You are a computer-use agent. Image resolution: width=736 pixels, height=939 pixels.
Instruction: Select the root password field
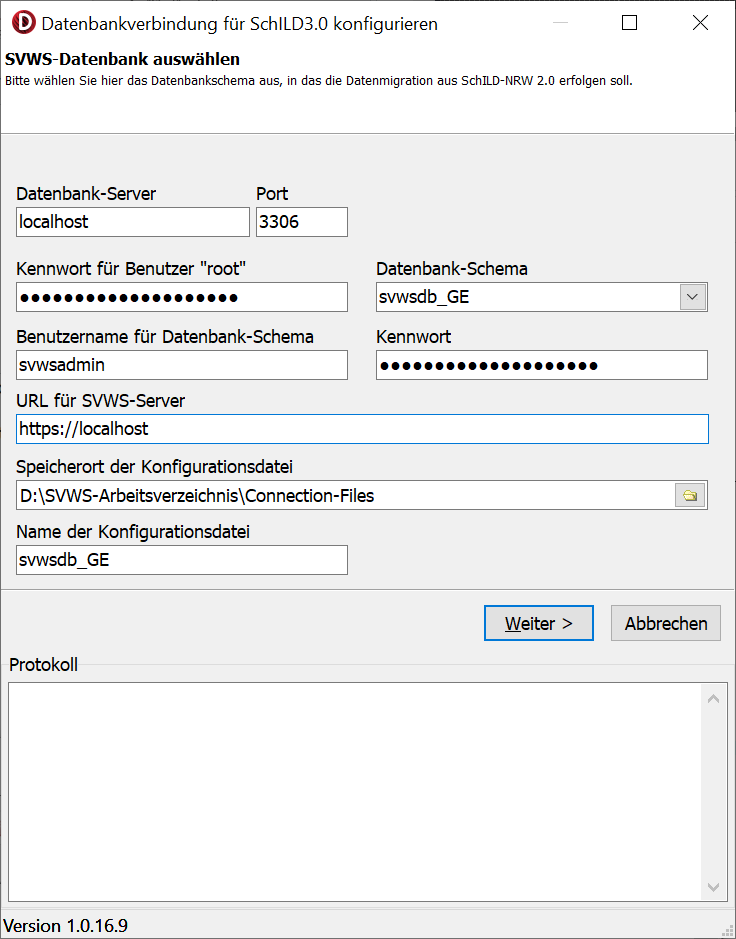182,297
